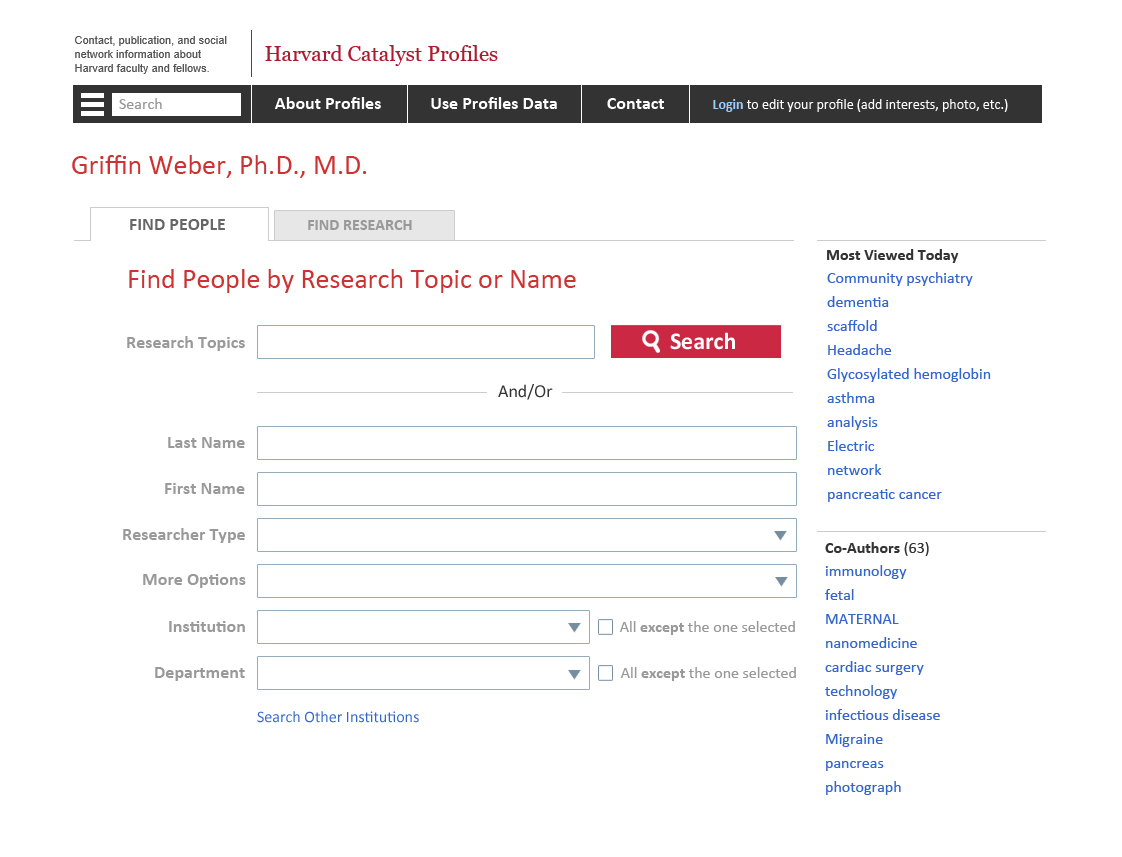The image size is (1122, 857).
Task: Open Community psychiatry link
Action: coord(899,278)
